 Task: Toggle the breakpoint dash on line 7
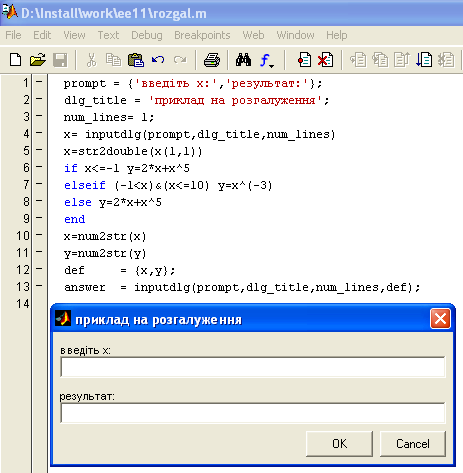click(39, 183)
